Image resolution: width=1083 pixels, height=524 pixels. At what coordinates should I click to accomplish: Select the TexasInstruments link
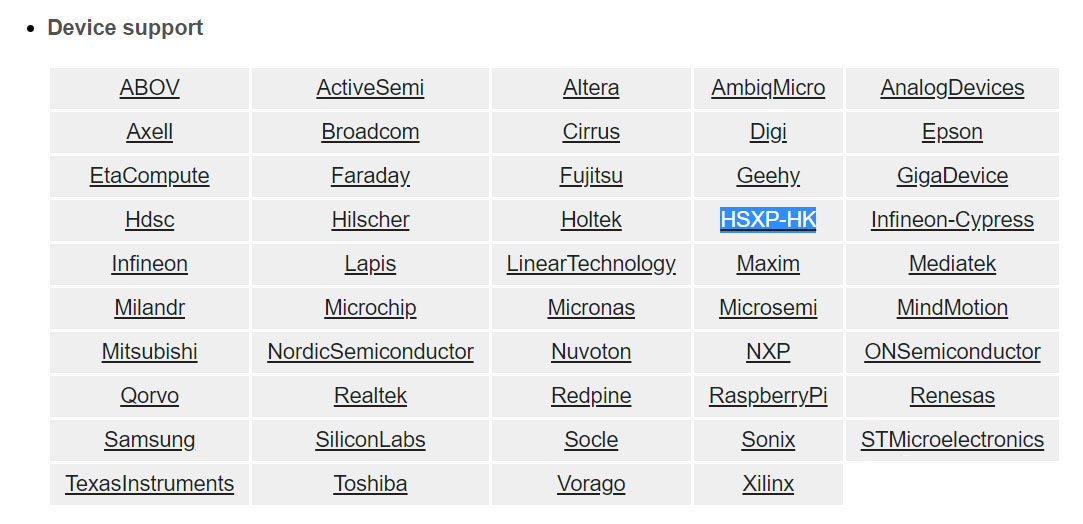coord(150,484)
